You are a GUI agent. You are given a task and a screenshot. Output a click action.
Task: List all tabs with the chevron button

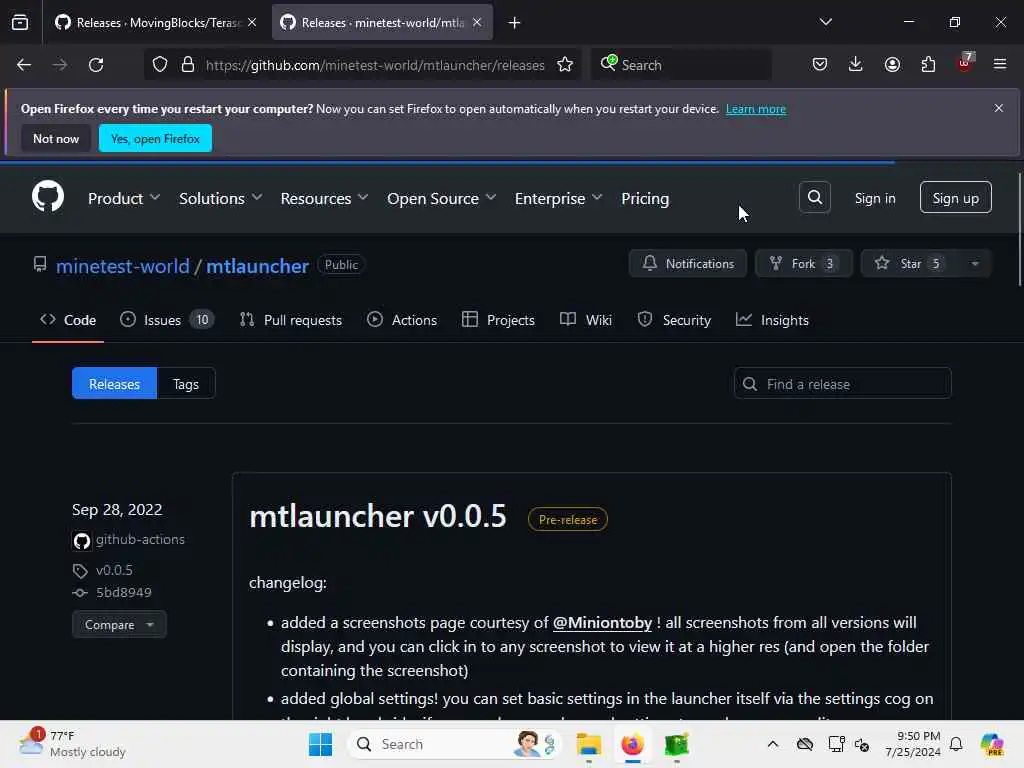[x=825, y=22]
